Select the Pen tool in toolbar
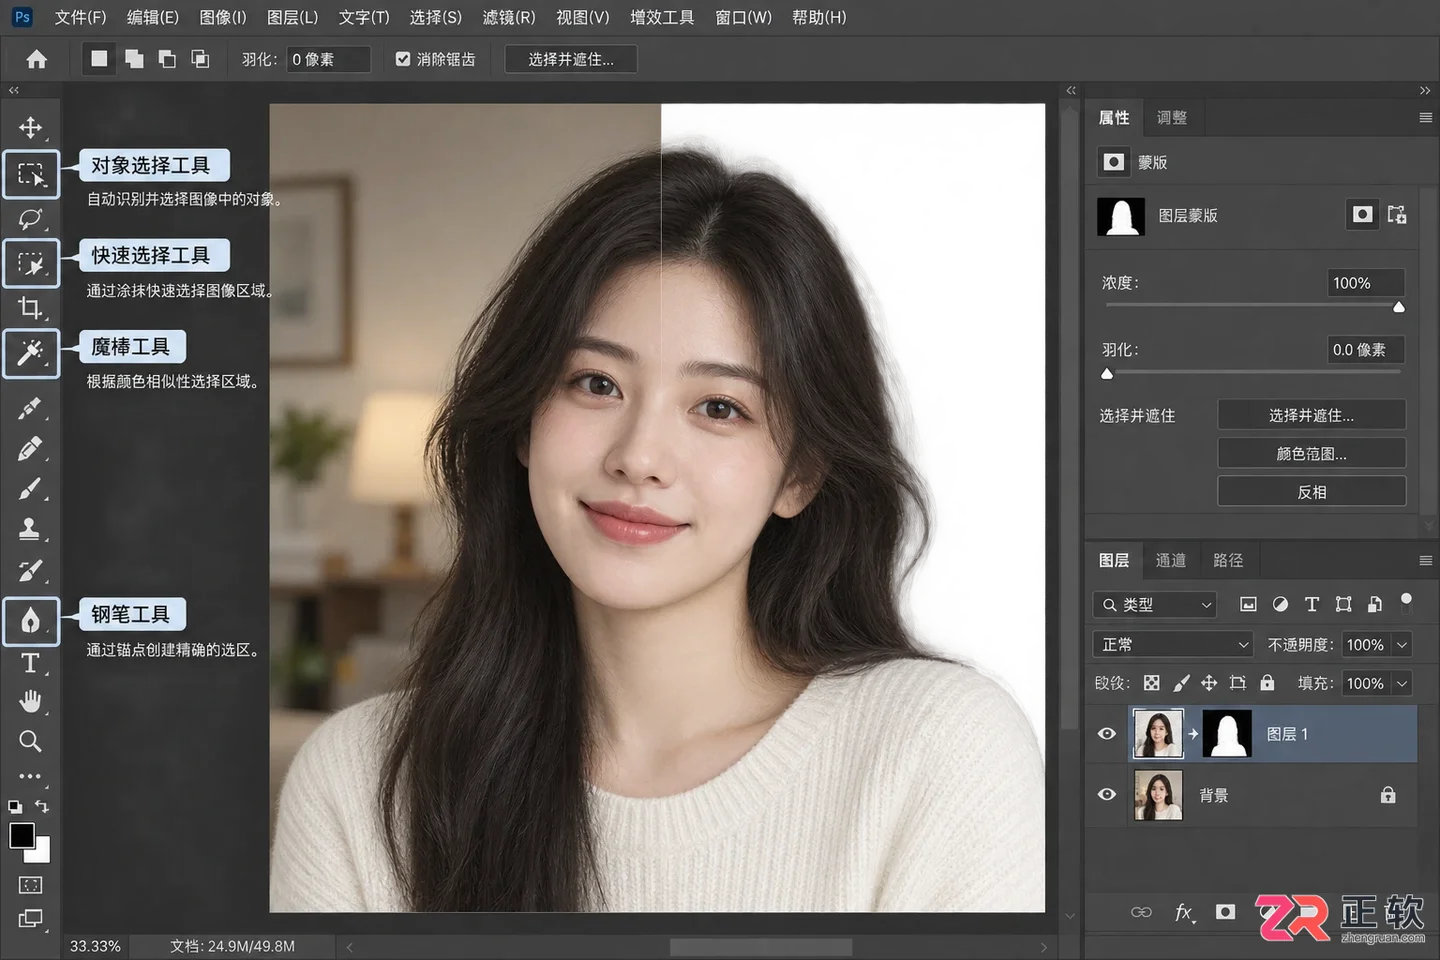Image resolution: width=1440 pixels, height=960 pixels. [31, 621]
